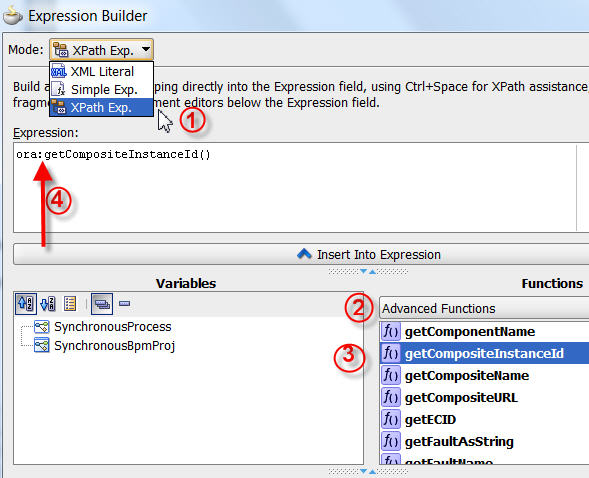Click inside the Expression text field
Viewport: 589px width, 478px height.
[x=295, y=187]
